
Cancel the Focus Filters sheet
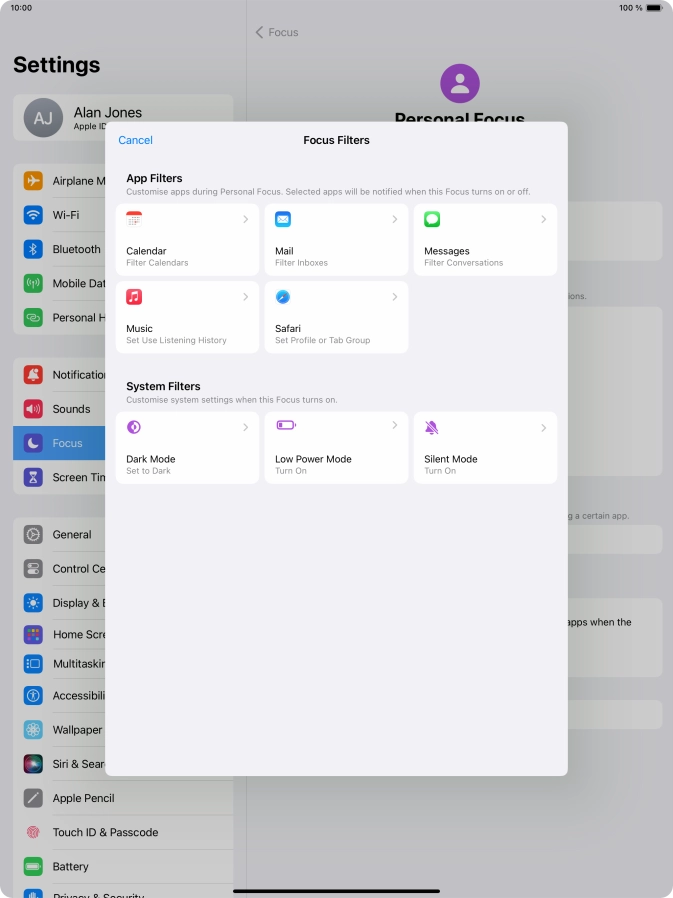coord(135,140)
